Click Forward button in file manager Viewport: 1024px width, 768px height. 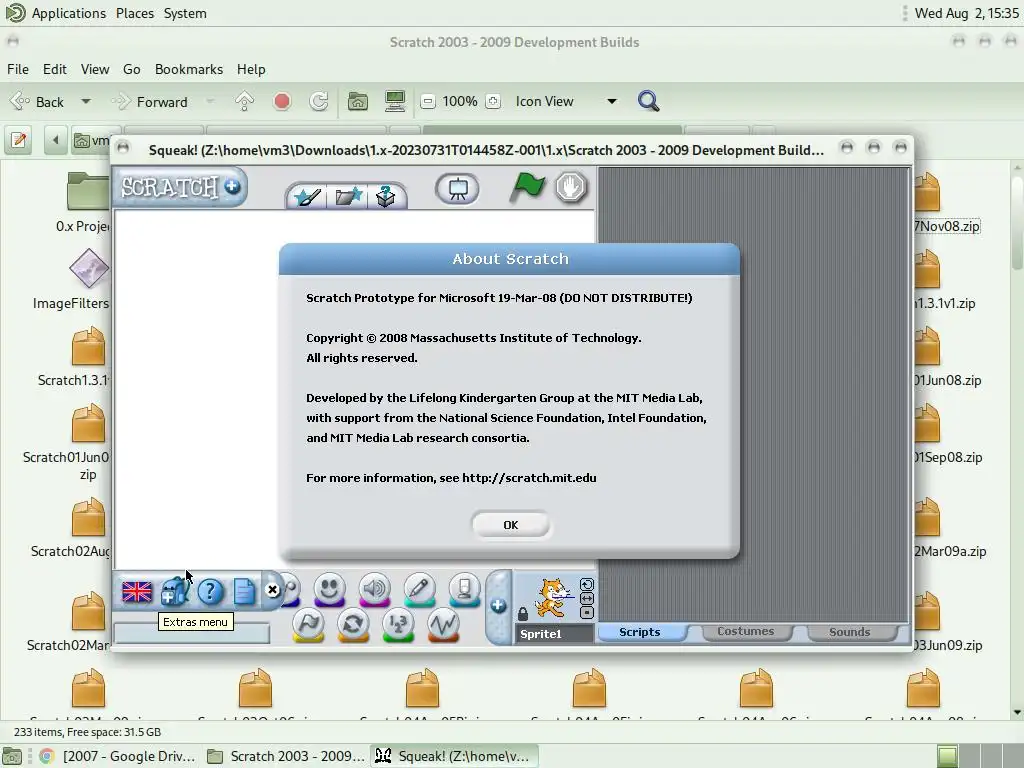click(x=150, y=102)
